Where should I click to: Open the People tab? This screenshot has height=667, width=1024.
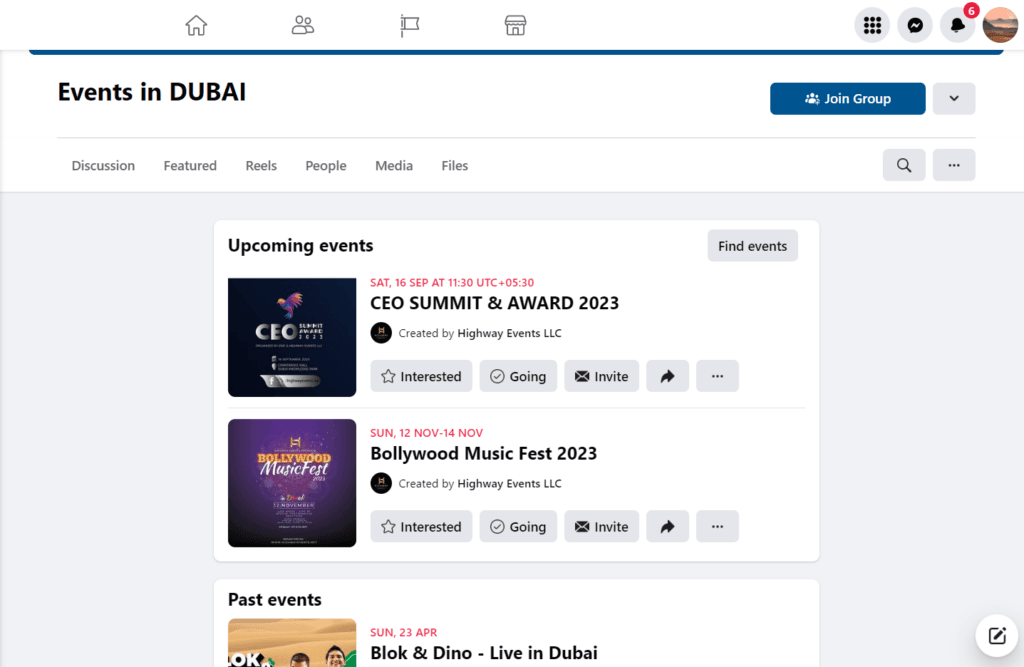(325, 165)
